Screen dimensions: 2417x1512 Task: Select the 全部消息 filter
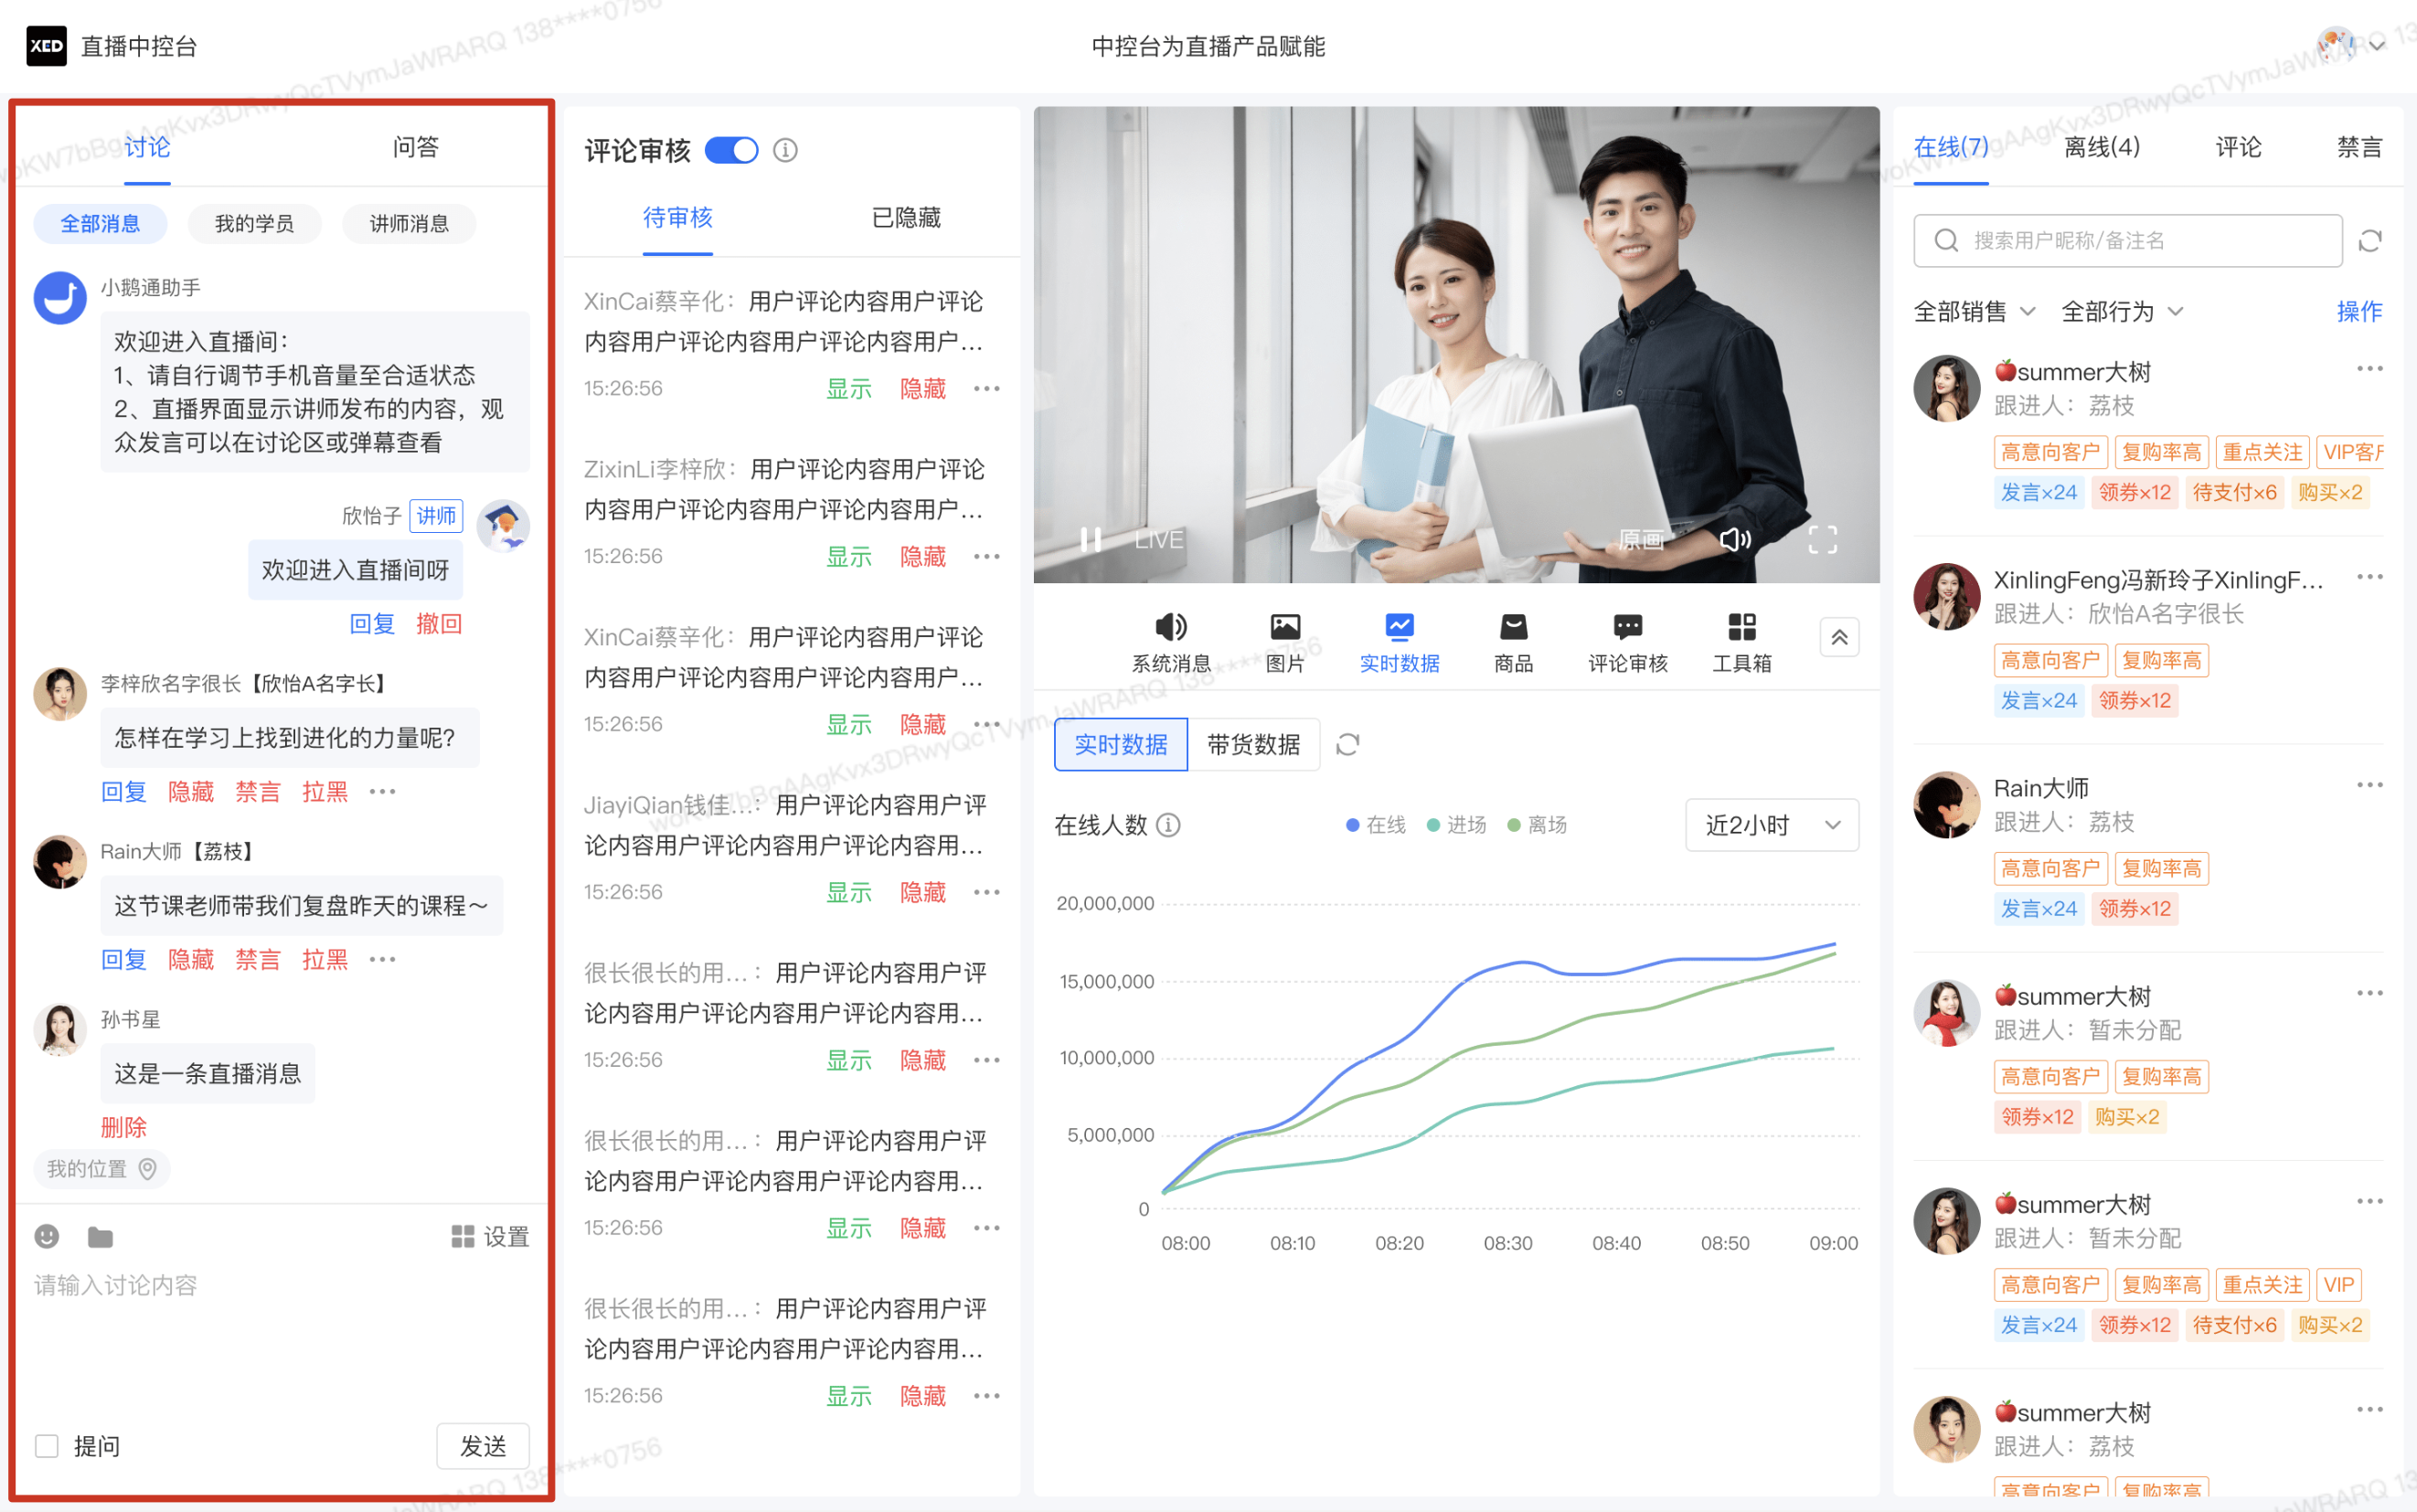point(100,223)
